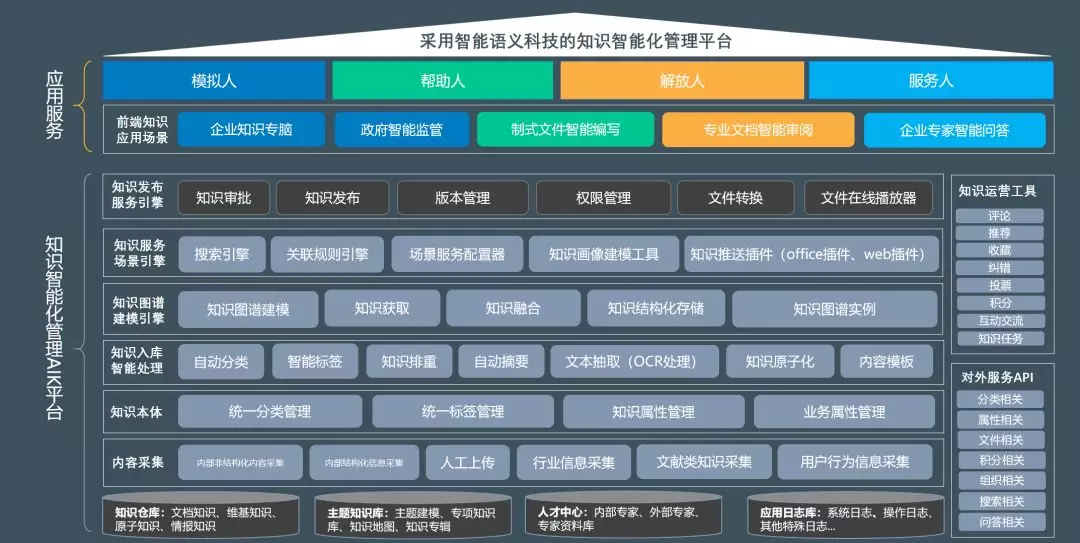
Task: Click 积分 in 知识运营工具 list
Action: click(999, 303)
